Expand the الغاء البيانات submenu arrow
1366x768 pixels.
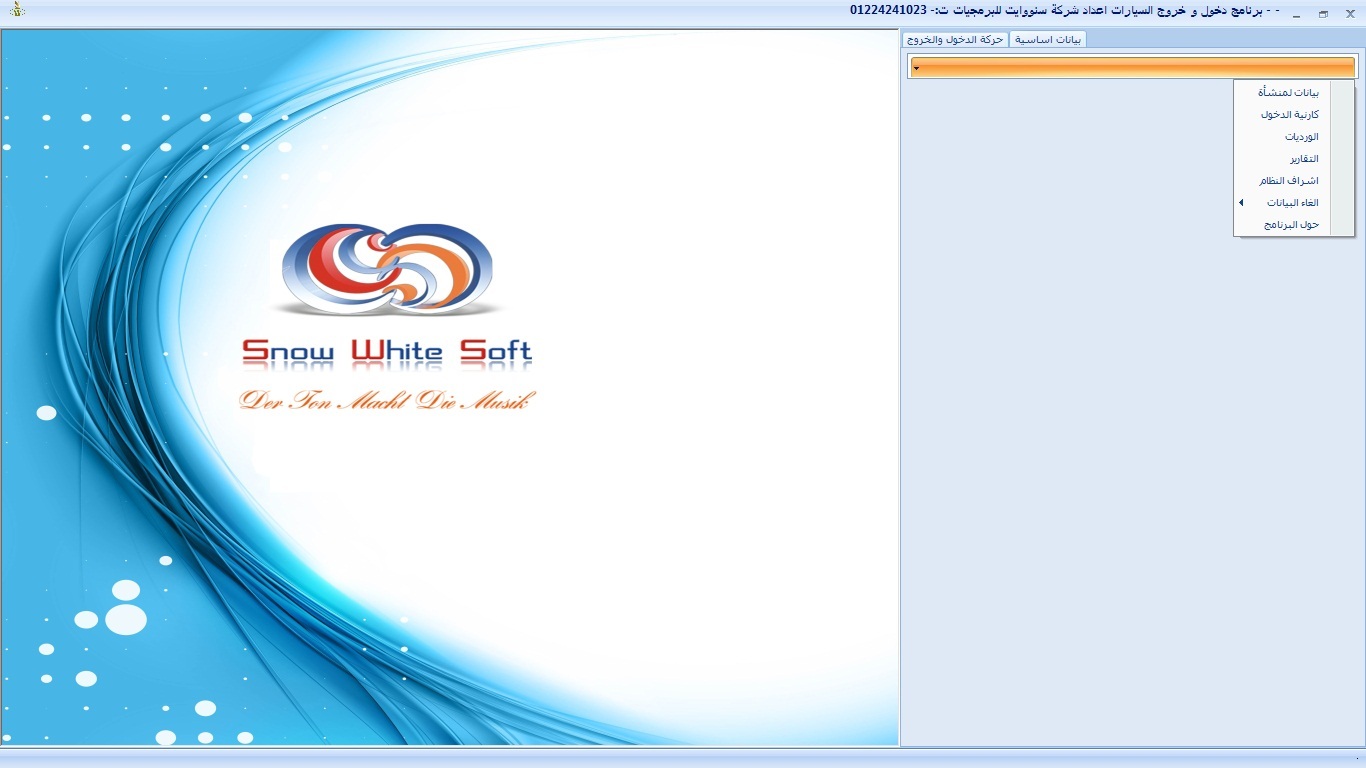1241,203
